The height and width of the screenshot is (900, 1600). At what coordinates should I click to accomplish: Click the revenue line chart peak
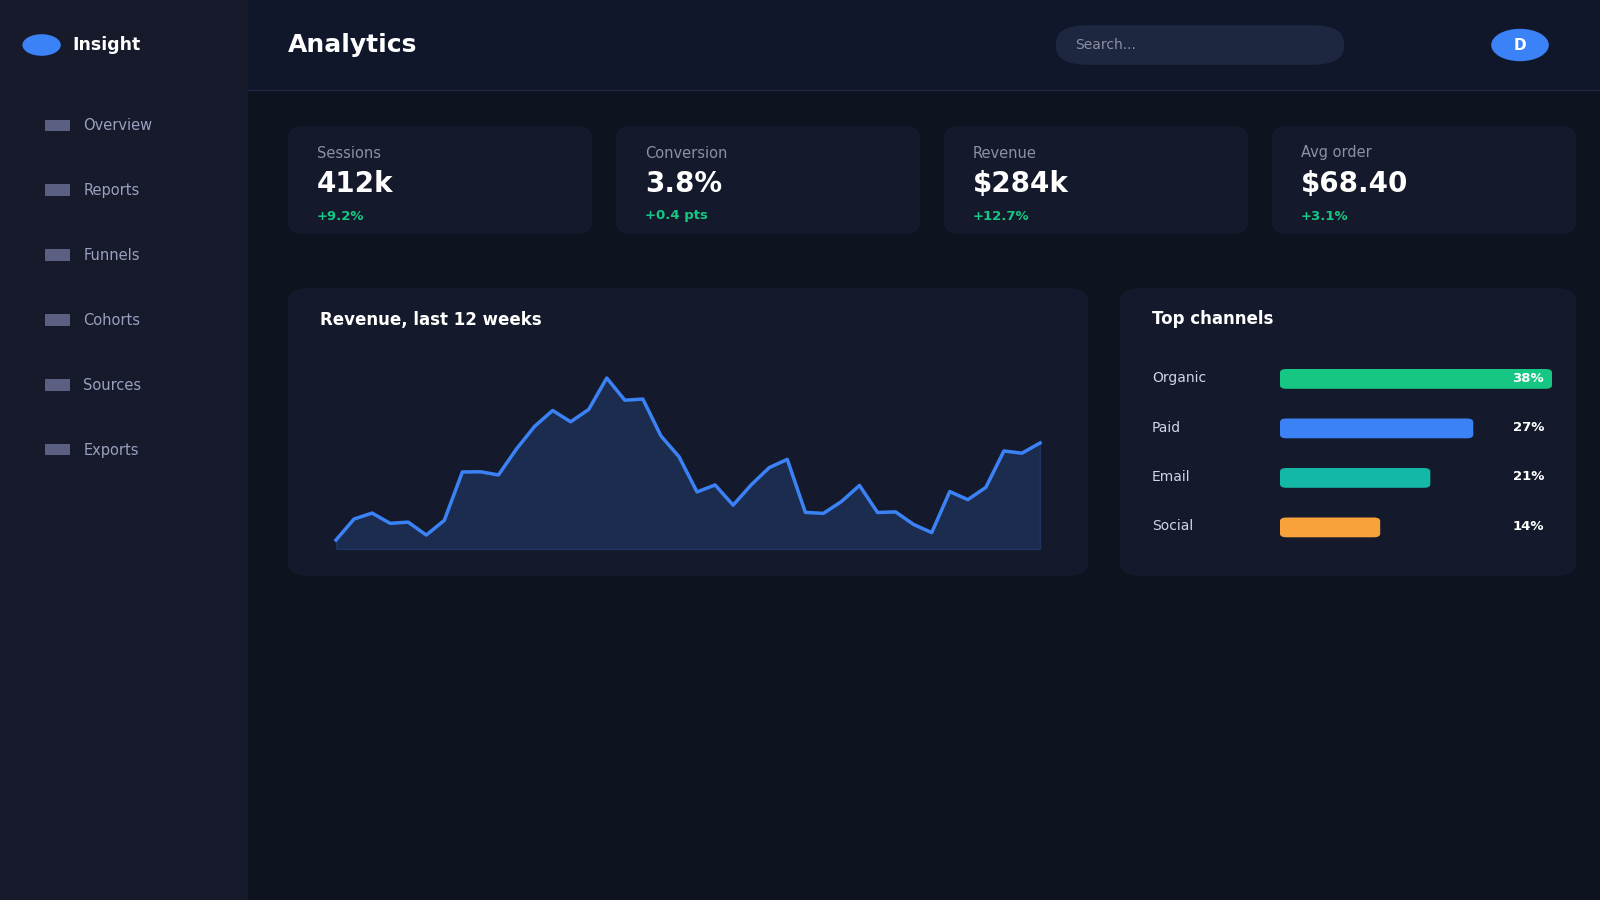click(x=606, y=378)
